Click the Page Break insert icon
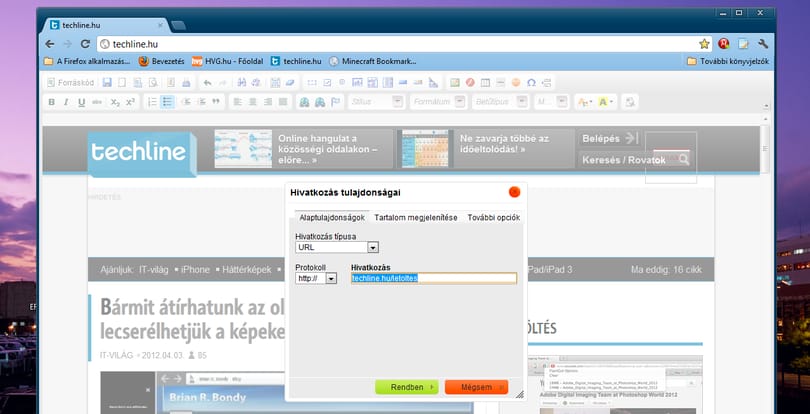 click(x=547, y=83)
